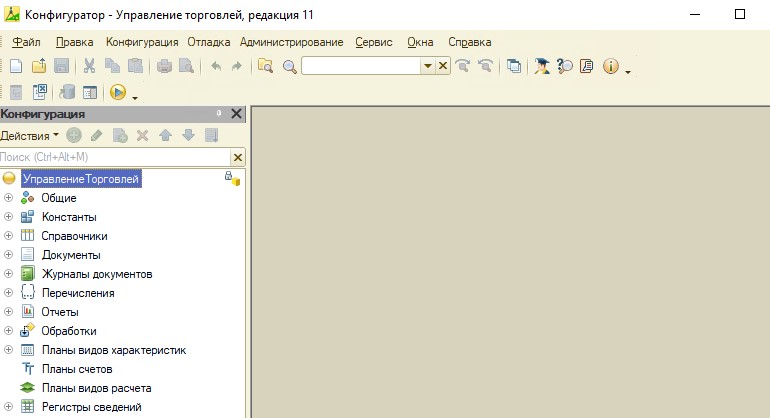Start debugging with the play icon

pyautogui.click(x=117, y=92)
